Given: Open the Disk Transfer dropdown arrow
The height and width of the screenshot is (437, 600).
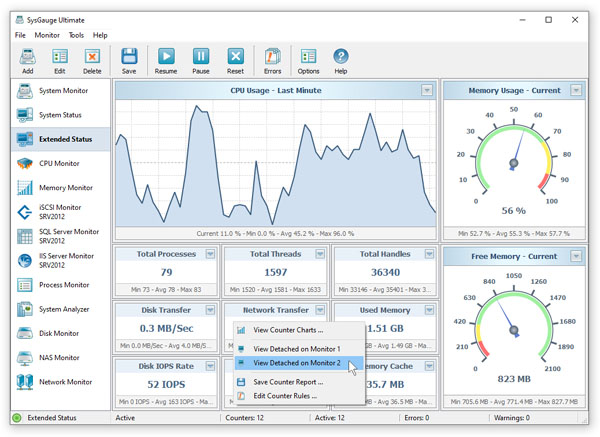Looking at the screenshot, I should [x=210, y=310].
